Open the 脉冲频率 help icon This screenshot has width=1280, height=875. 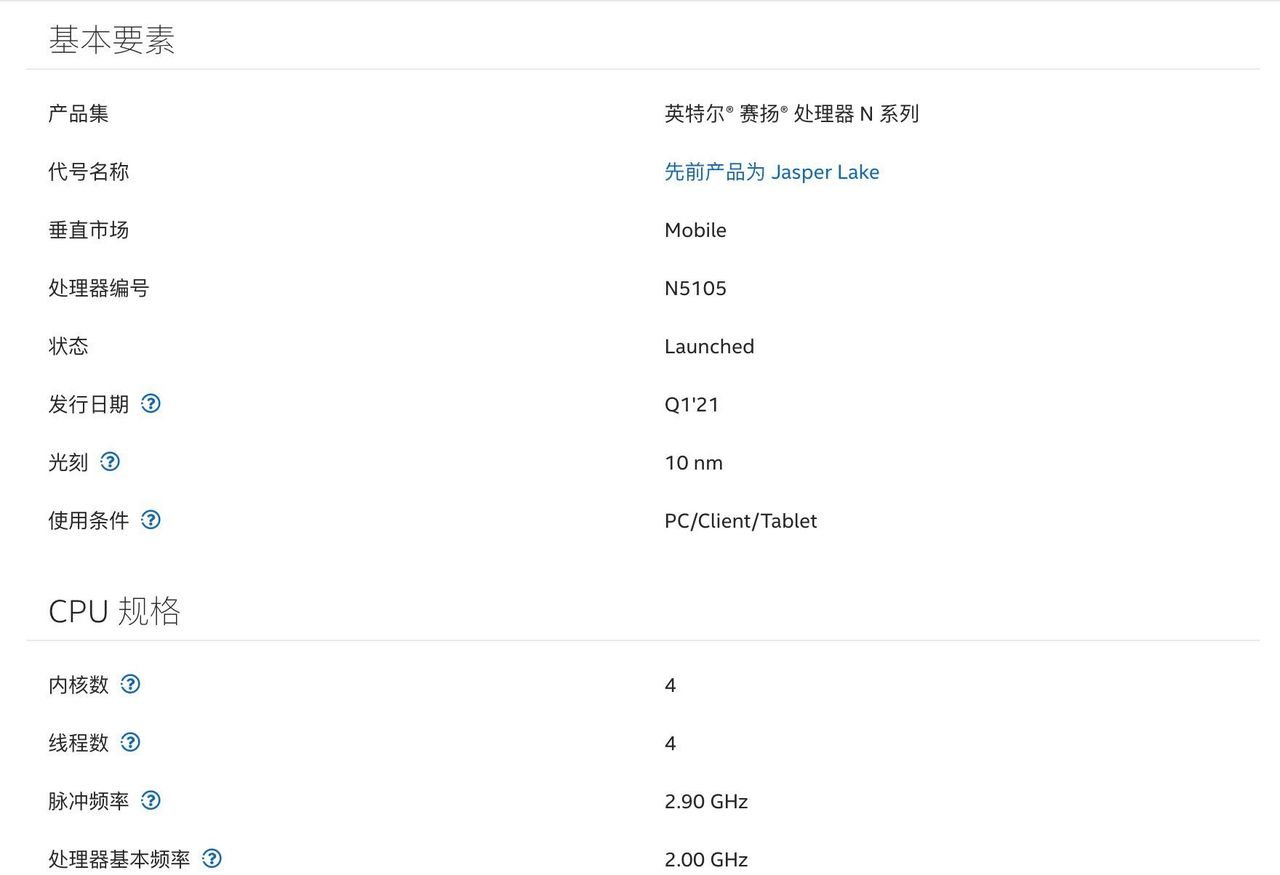(x=151, y=800)
